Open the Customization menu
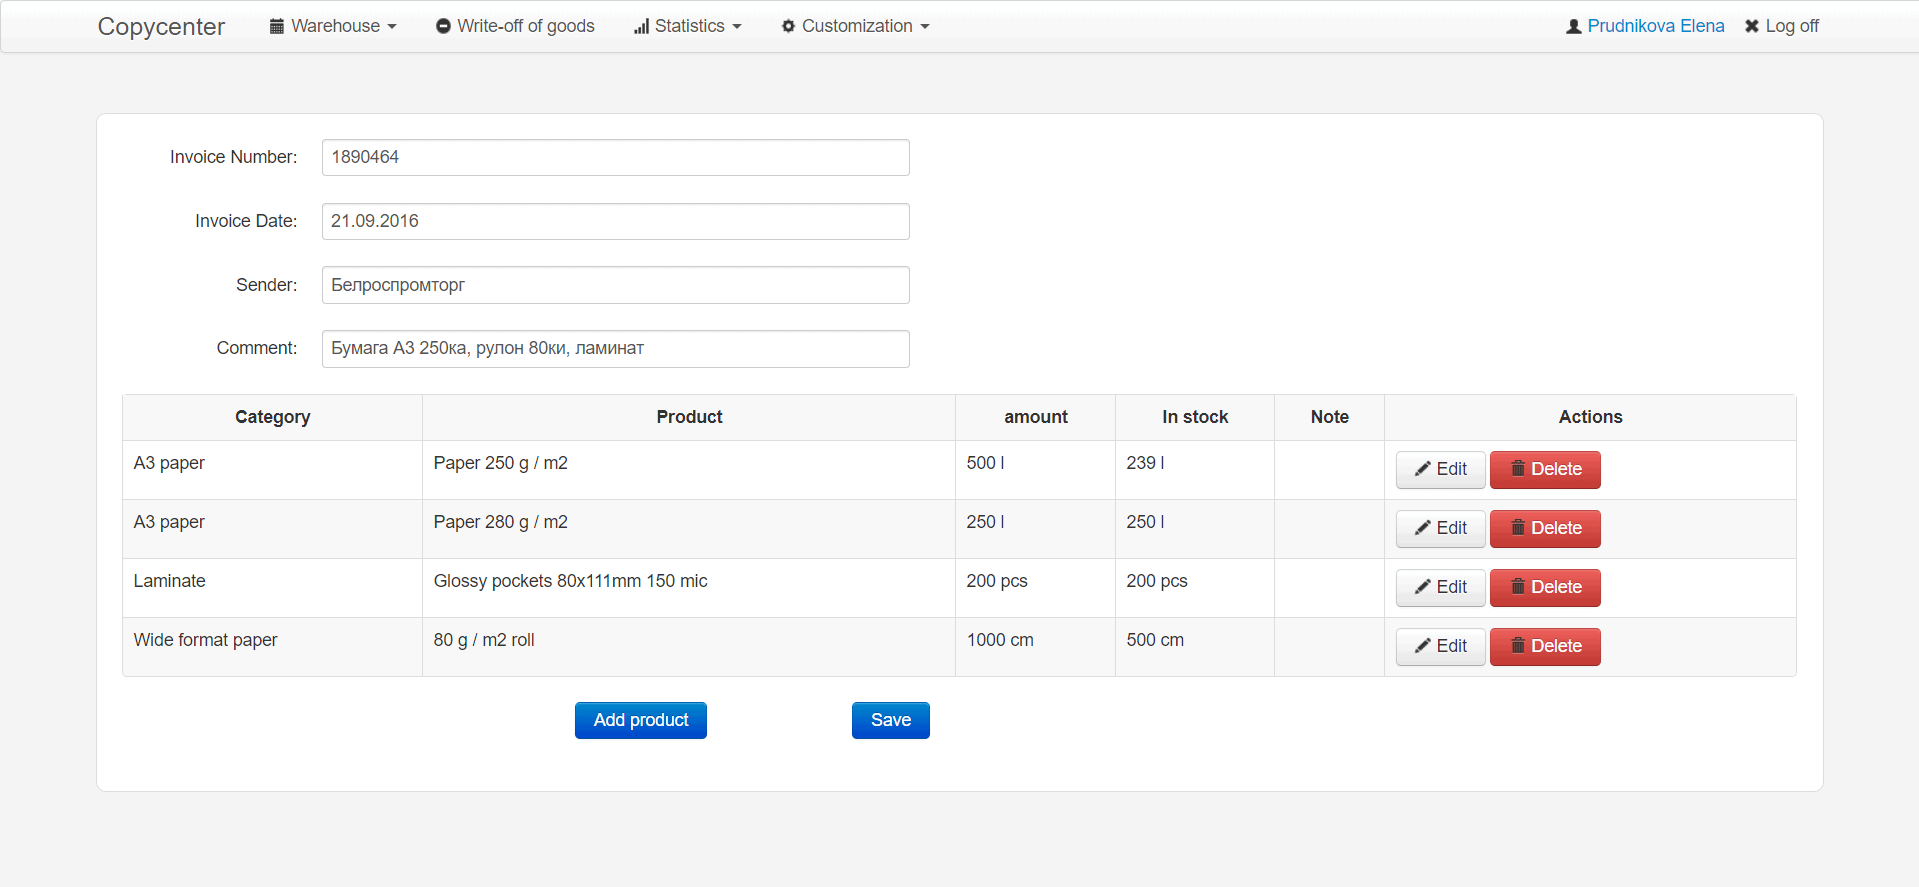This screenshot has width=1919, height=887. coord(855,26)
